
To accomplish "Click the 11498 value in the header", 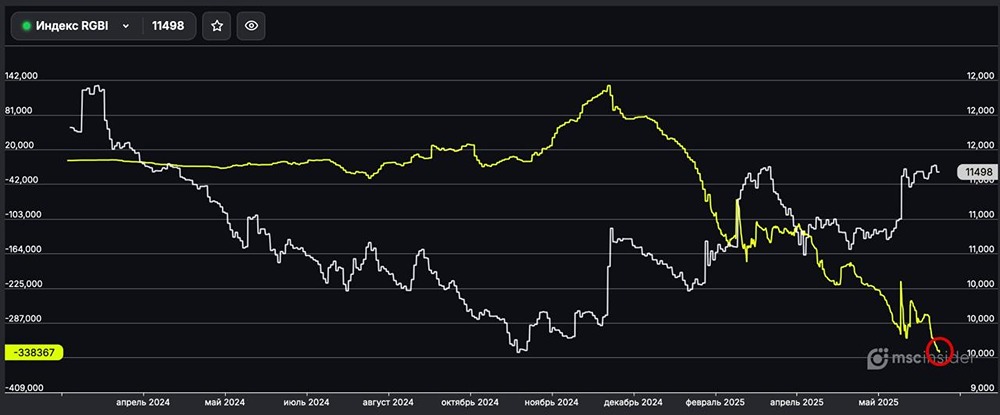I will pyautogui.click(x=167, y=26).
